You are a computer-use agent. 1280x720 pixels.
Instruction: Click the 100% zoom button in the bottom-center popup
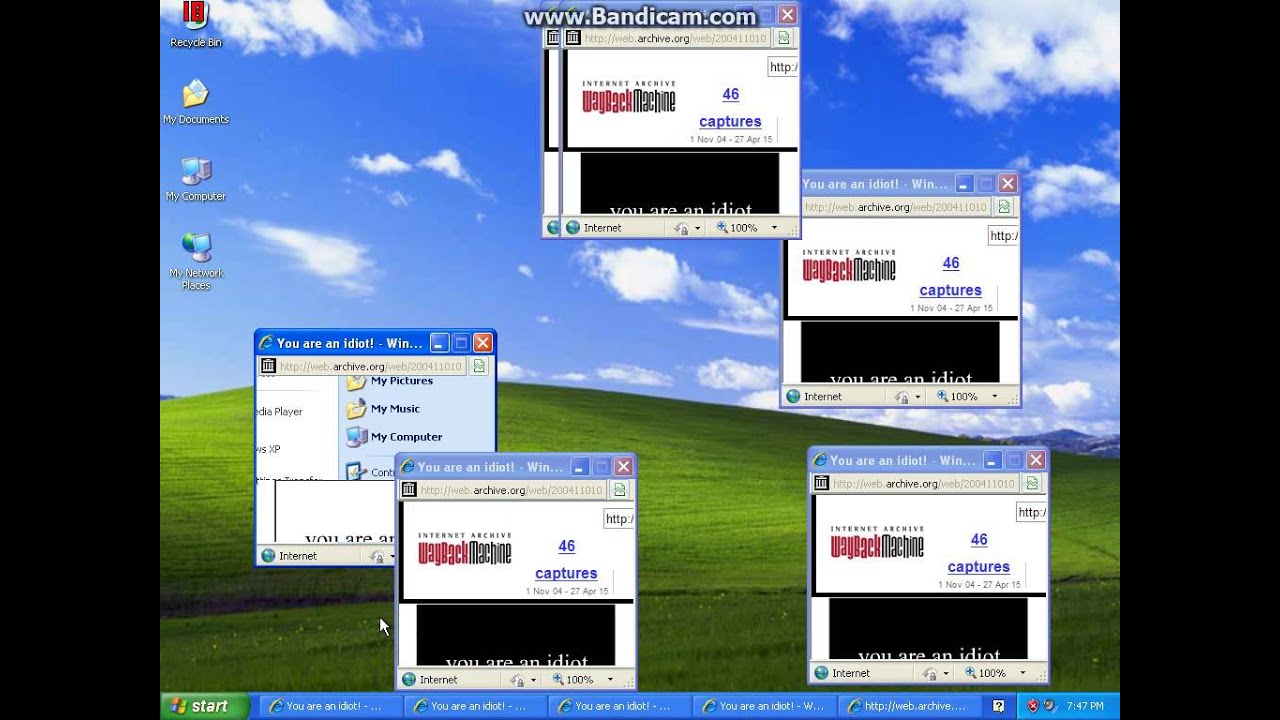pyautogui.click(x=573, y=680)
